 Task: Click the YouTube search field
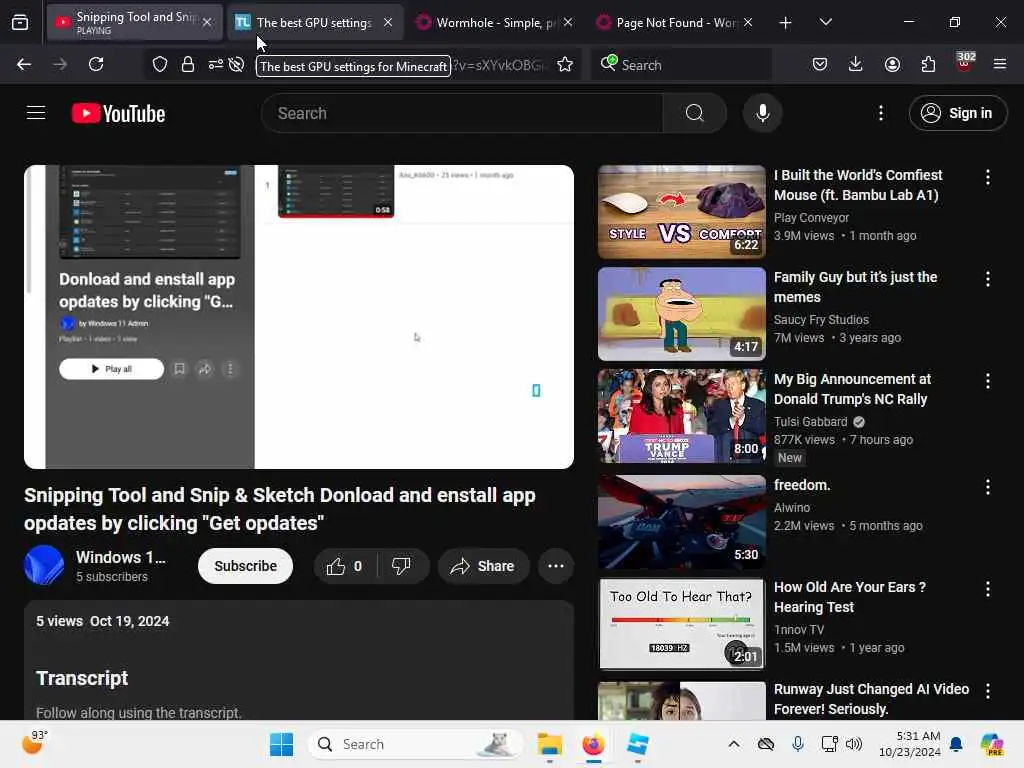pos(462,113)
